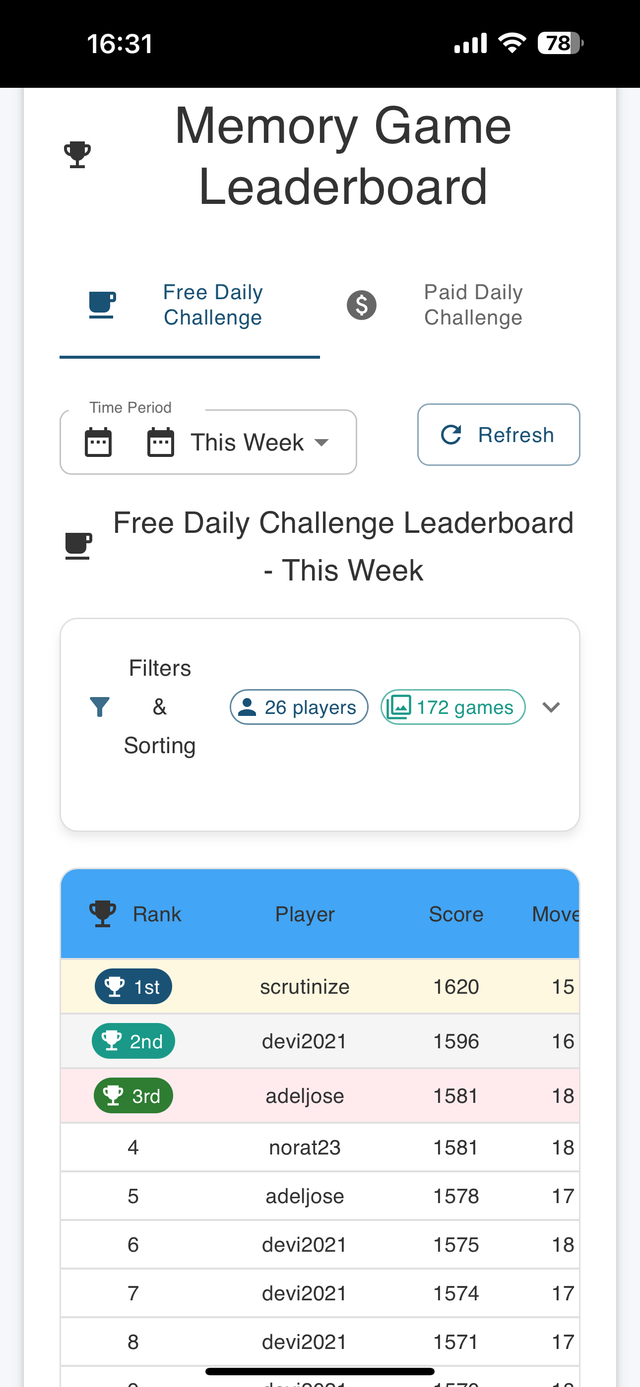Expand the Filters & Sorting panel chevron
The width and height of the screenshot is (640, 1387).
pyautogui.click(x=551, y=707)
